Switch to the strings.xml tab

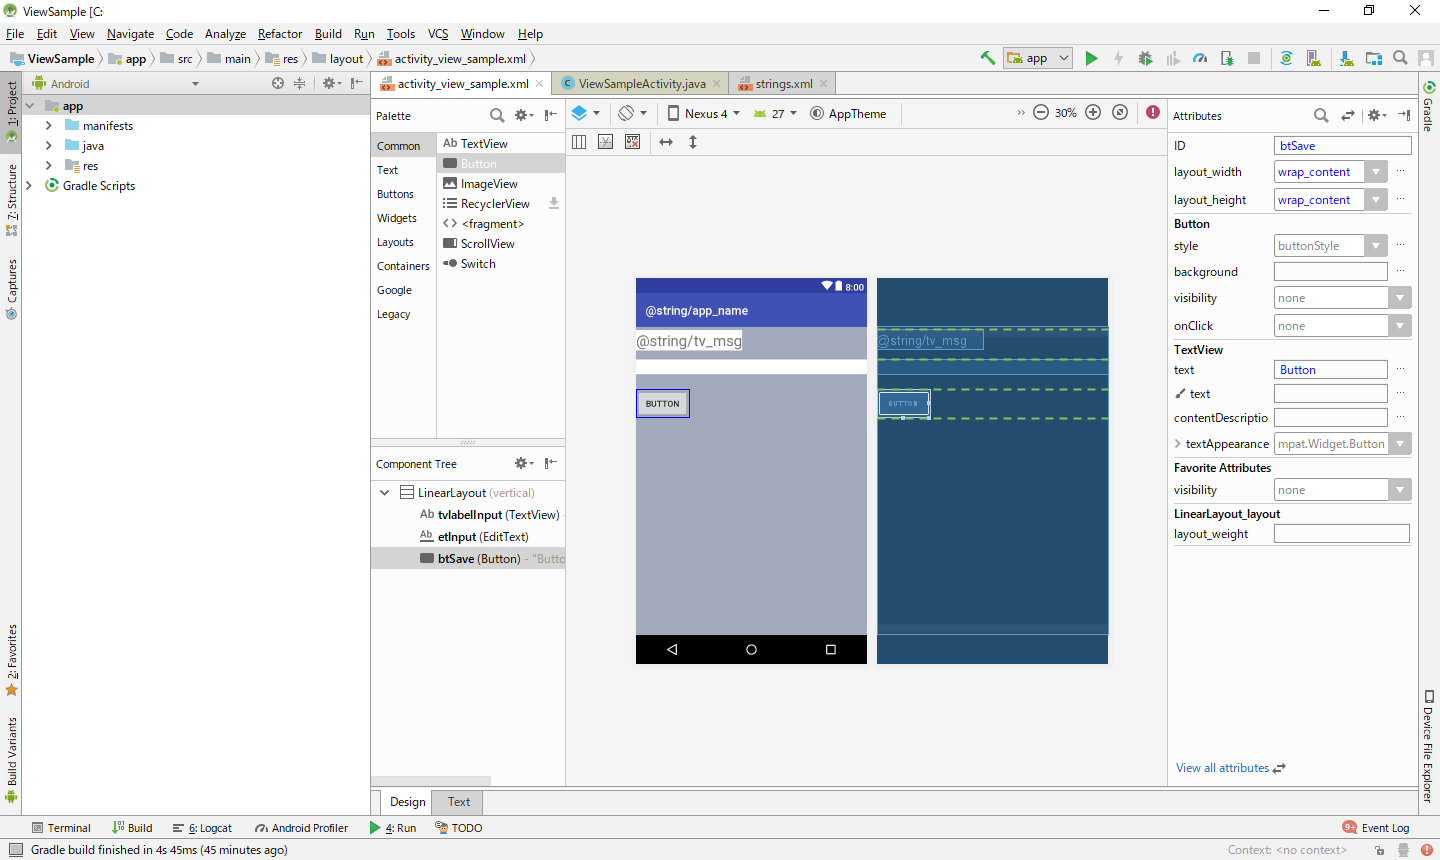point(783,84)
